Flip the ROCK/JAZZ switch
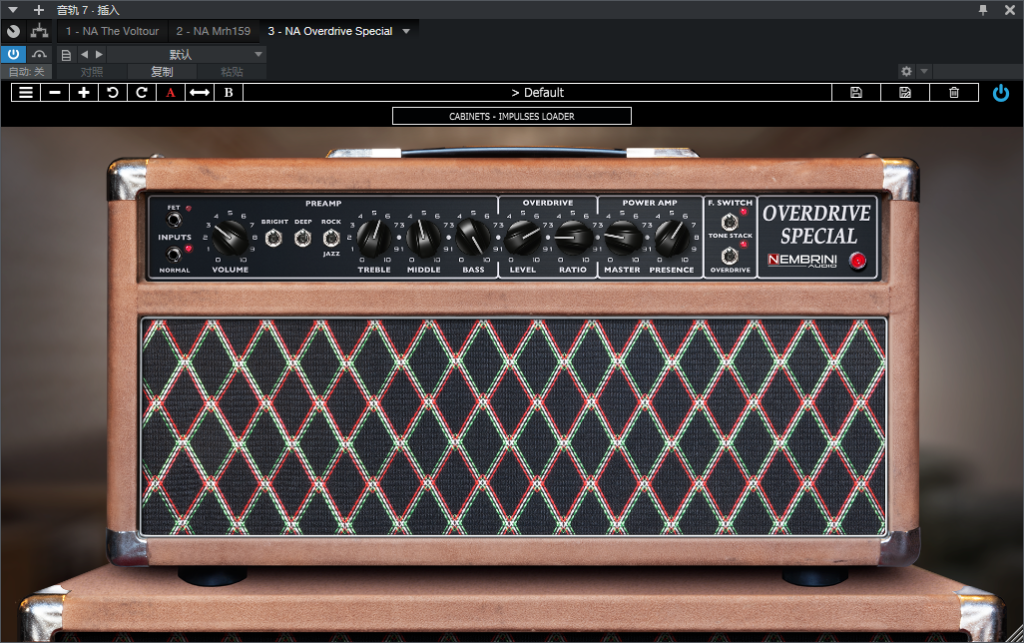This screenshot has height=643, width=1024. coord(331,238)
